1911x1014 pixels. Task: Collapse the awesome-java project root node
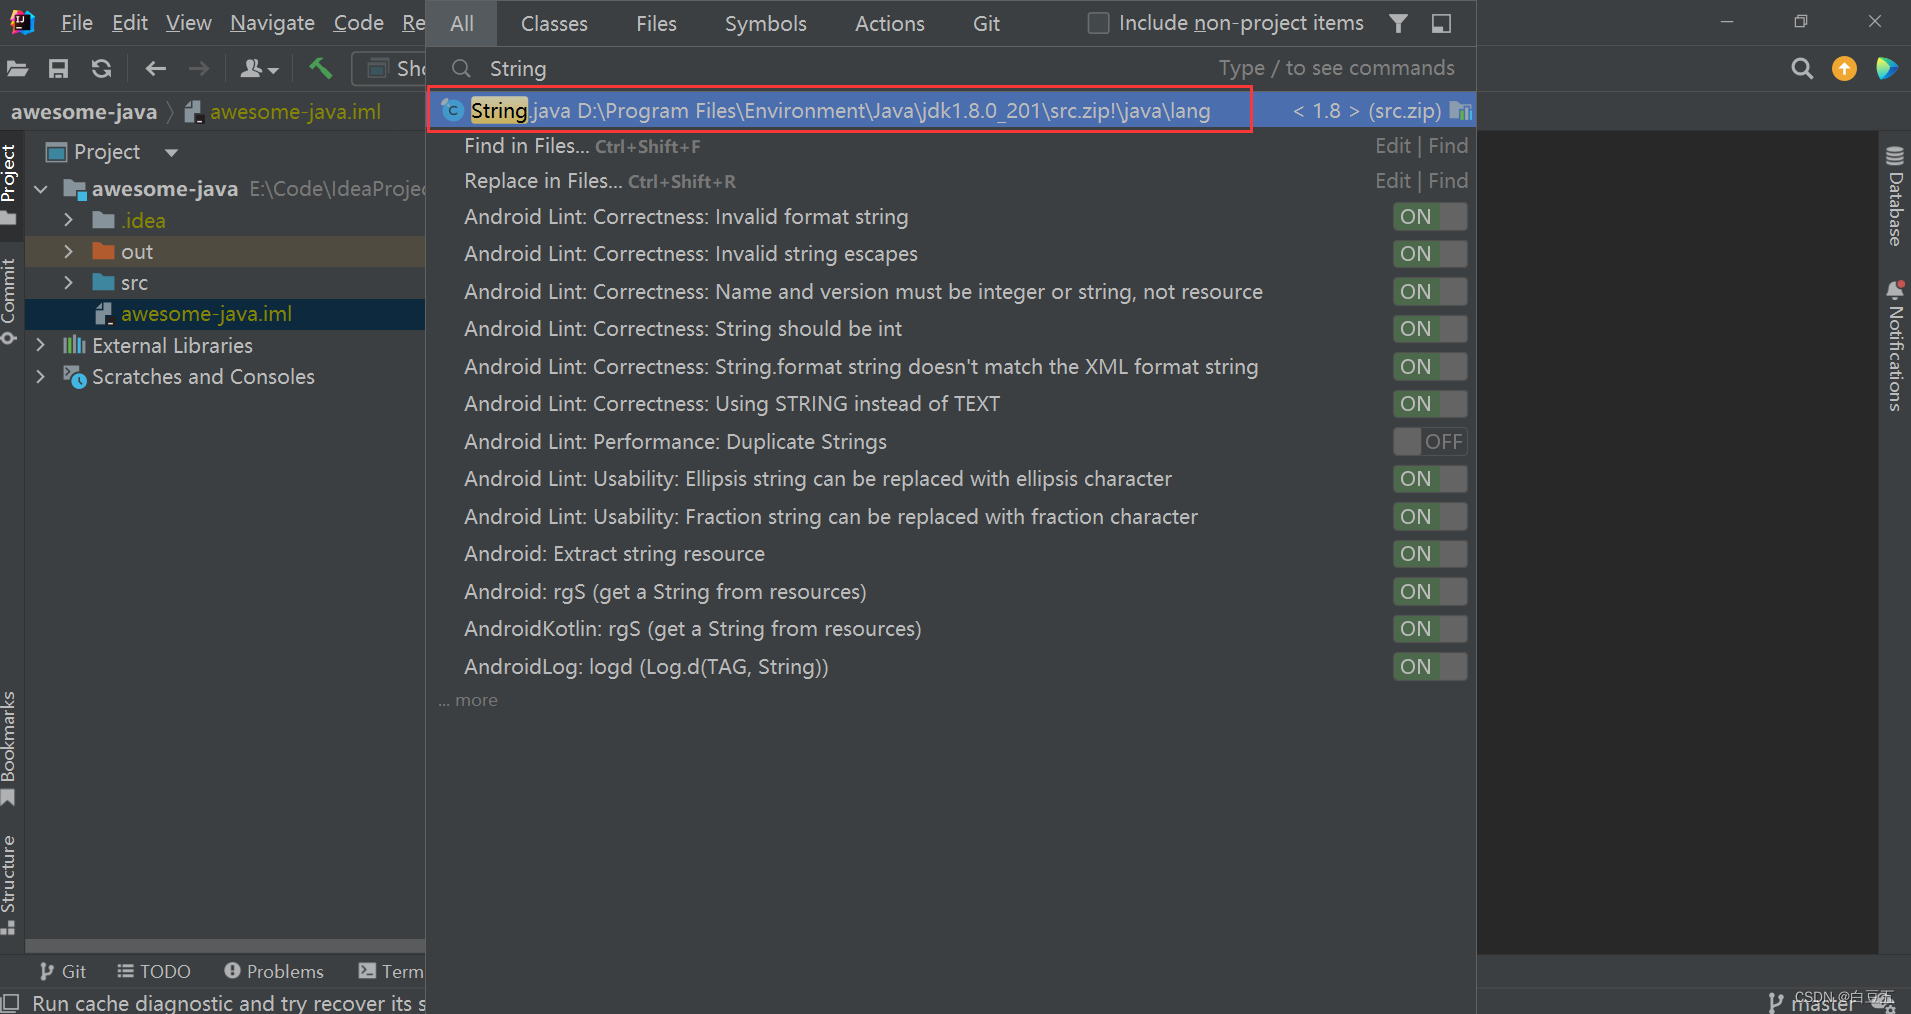point(41,189)
